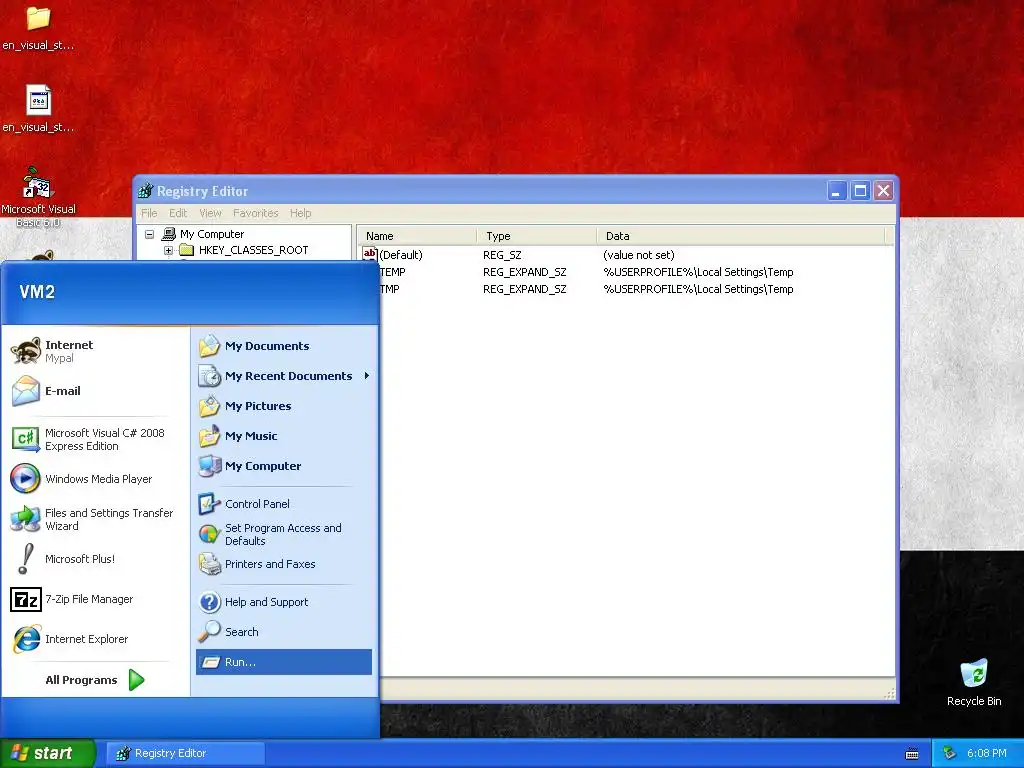
Task: Open the Recycle Bin desktop icon
Action: (x=974, y=674)
